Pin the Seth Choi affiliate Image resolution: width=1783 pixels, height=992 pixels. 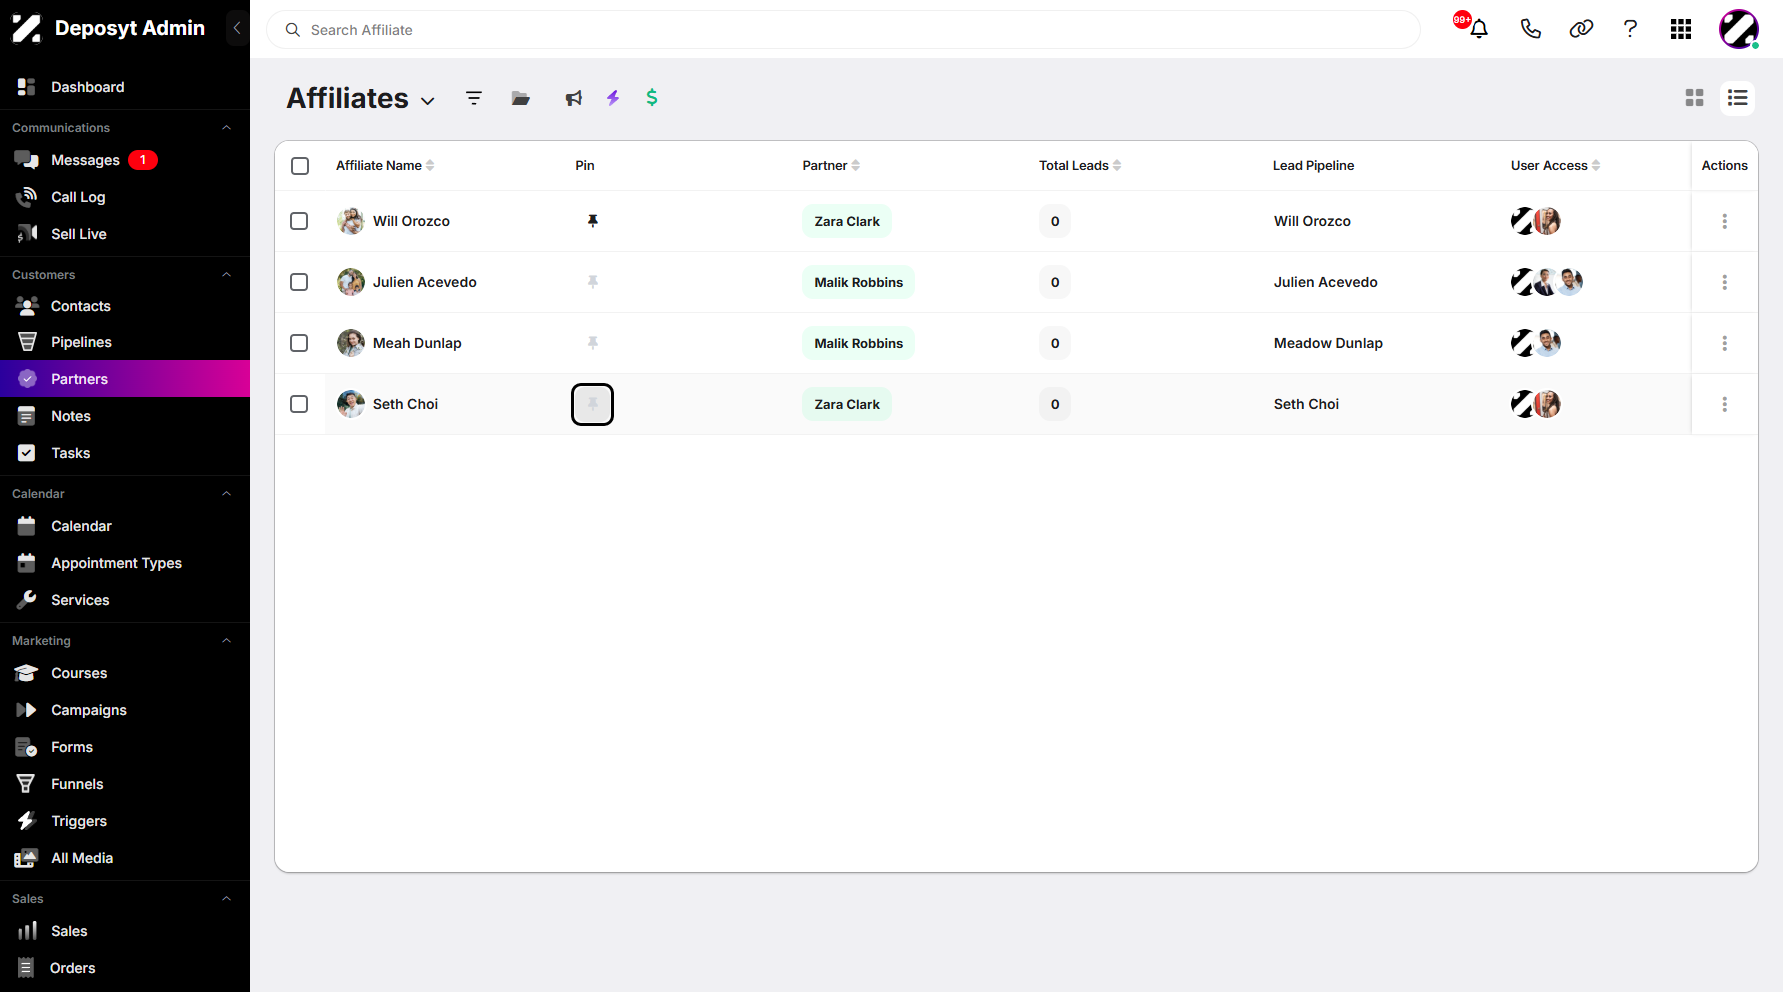pyautogui.click(x=592, y=404)
